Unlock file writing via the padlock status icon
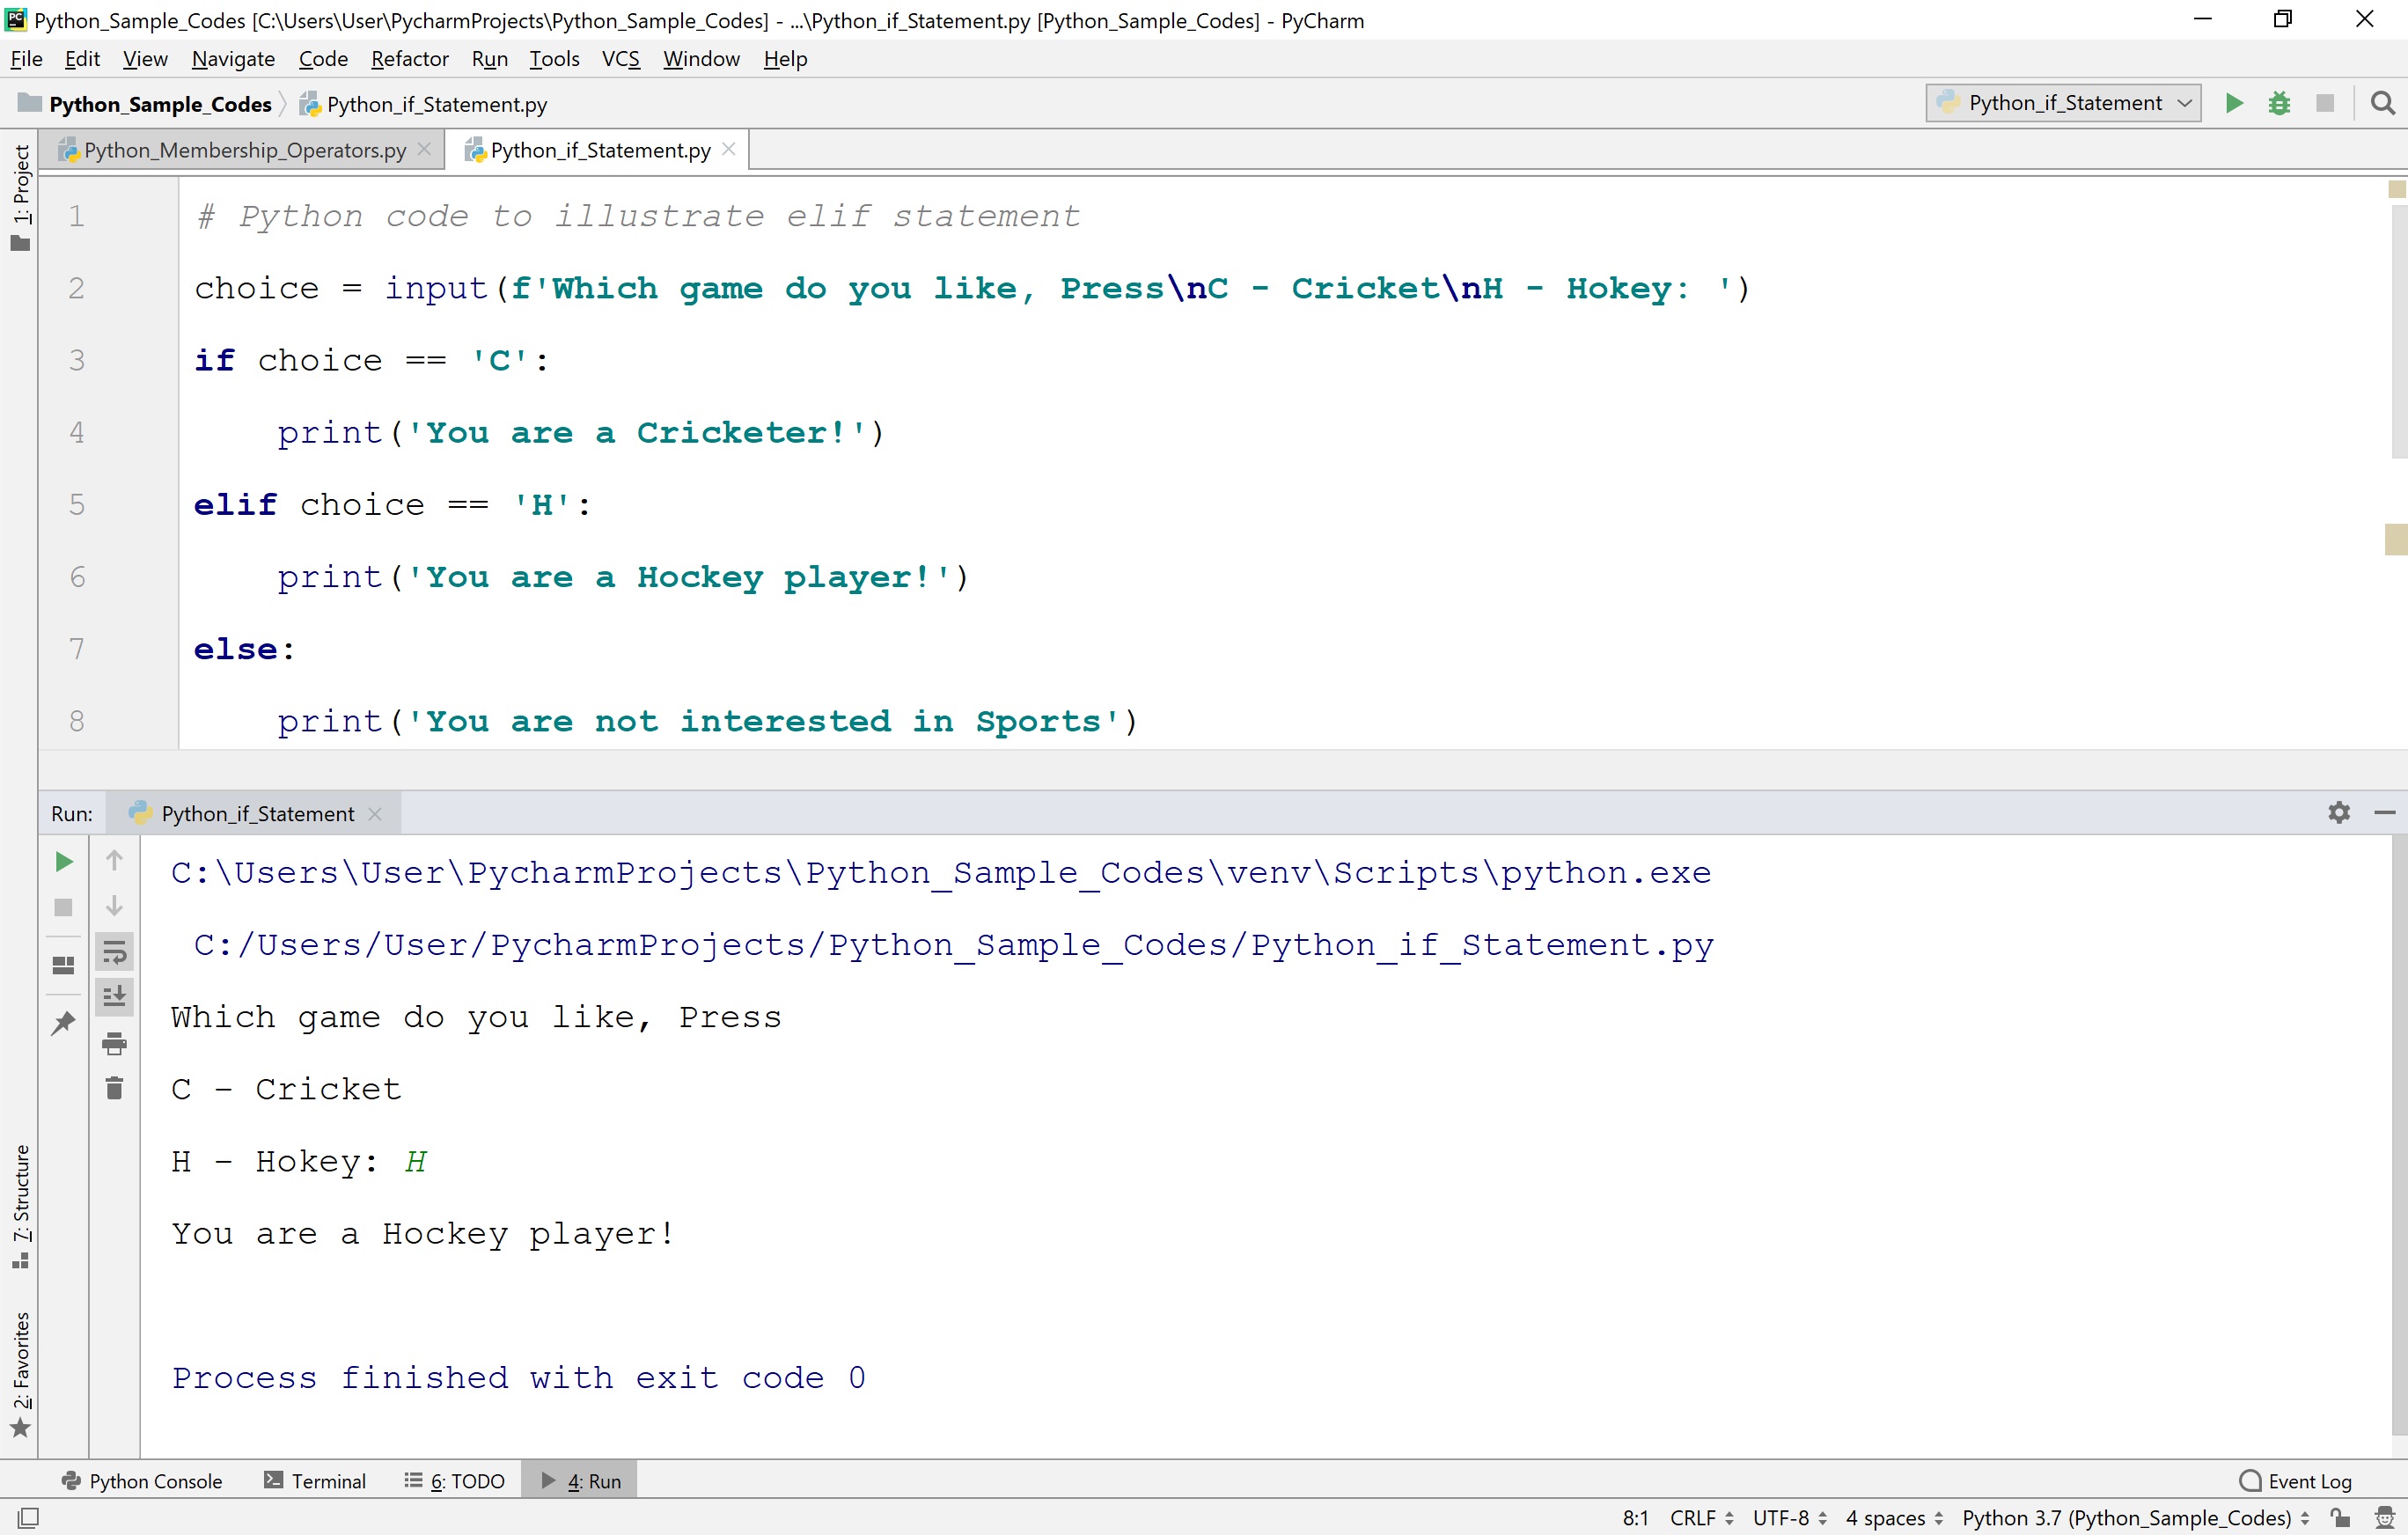2408x1535 pixels. click(x=2340, y=1518)
